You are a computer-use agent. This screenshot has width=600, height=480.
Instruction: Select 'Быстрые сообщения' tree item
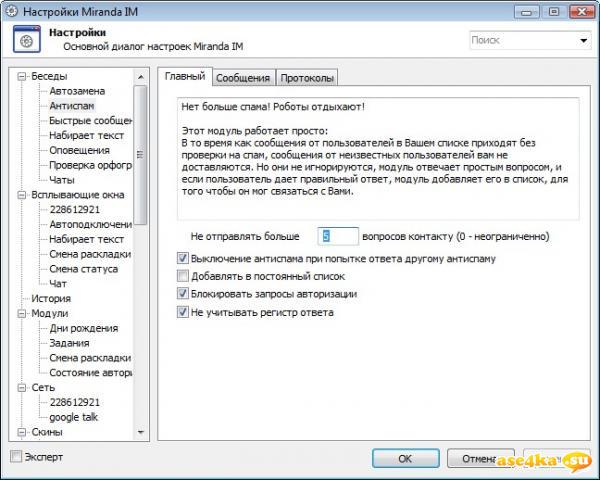pyautogui.click(x=90, y=121)
